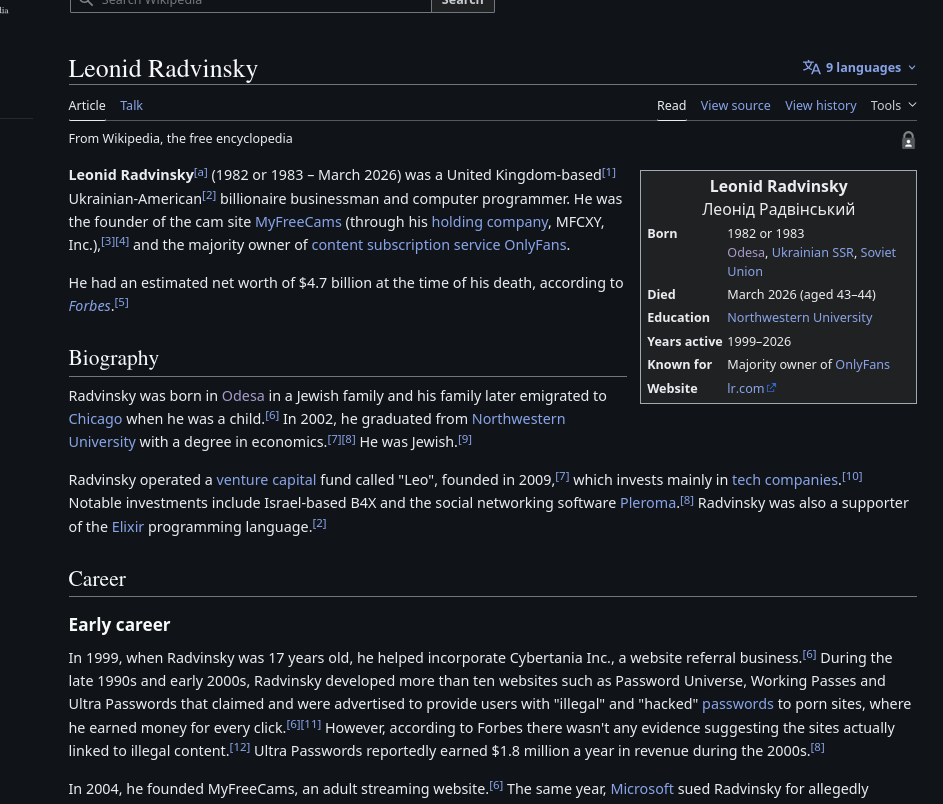Click footnote reference [a] after the name
Viewport: 943px width, 804px height.
pyautogui.click(x=201, y=173)
